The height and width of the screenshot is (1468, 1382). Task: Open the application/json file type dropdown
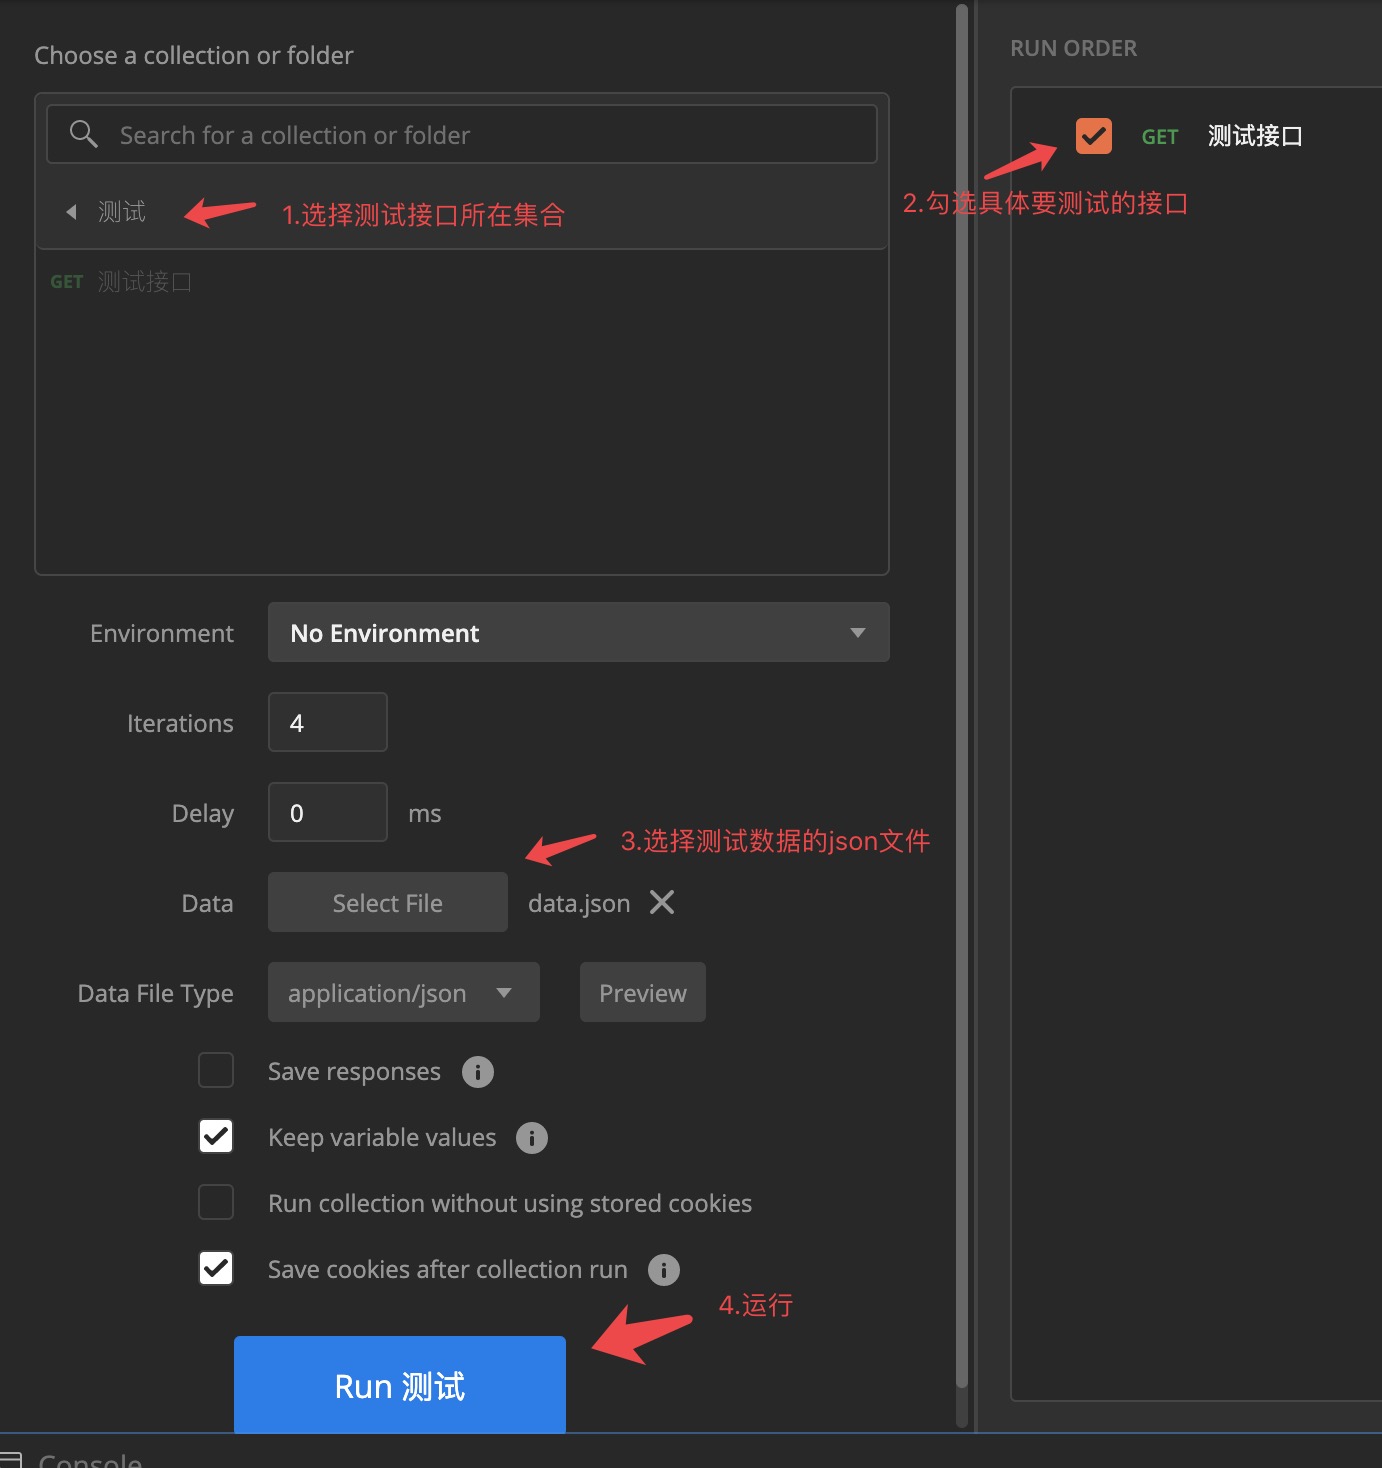coord(404,992)
